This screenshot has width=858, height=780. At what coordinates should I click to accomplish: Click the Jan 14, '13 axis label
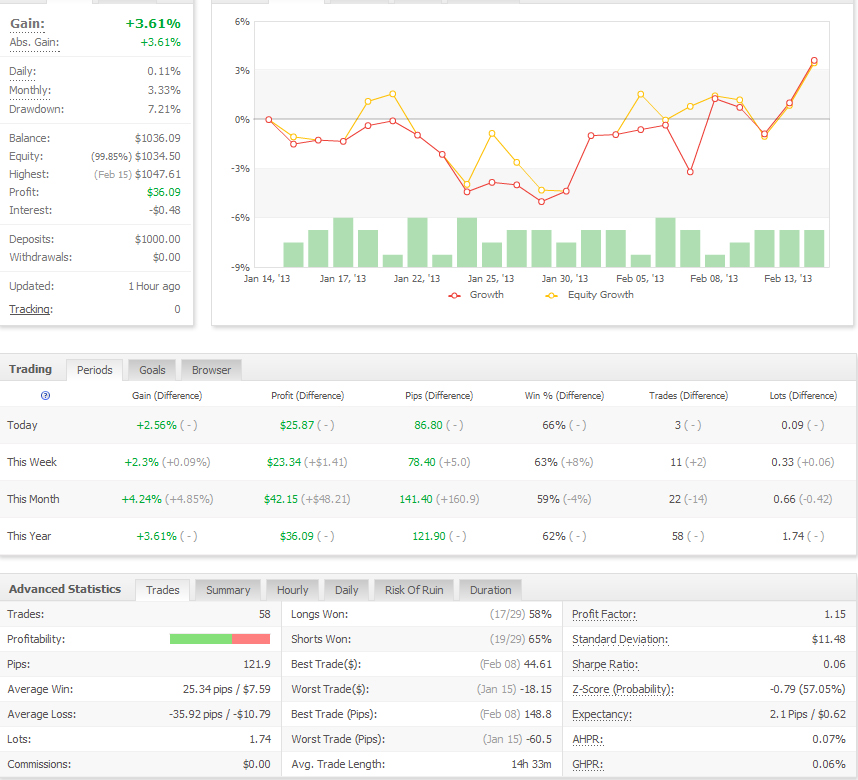coord(266,279)
